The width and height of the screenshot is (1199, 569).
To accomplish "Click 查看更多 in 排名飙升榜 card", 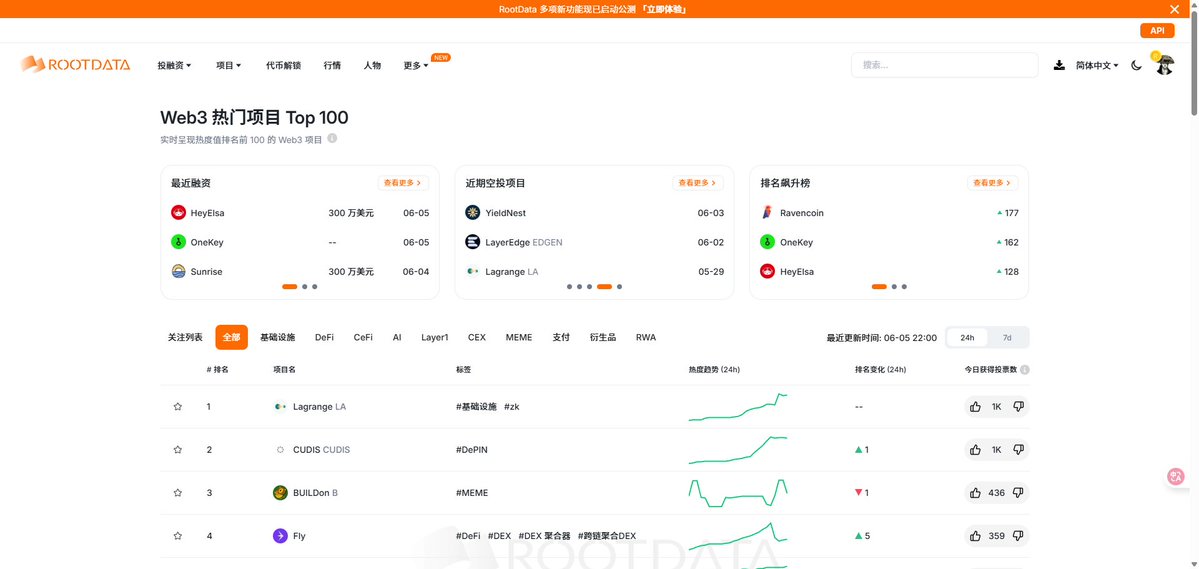I will [x=992, y=183].
